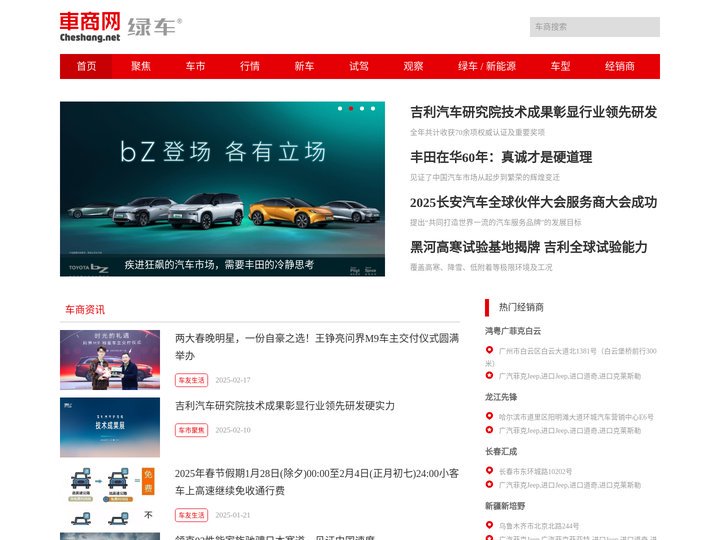Click subtitle 覆盖高寒、降雪、低附着等极限环境
This screenshot has height=540, width=720.
[481, 267]
